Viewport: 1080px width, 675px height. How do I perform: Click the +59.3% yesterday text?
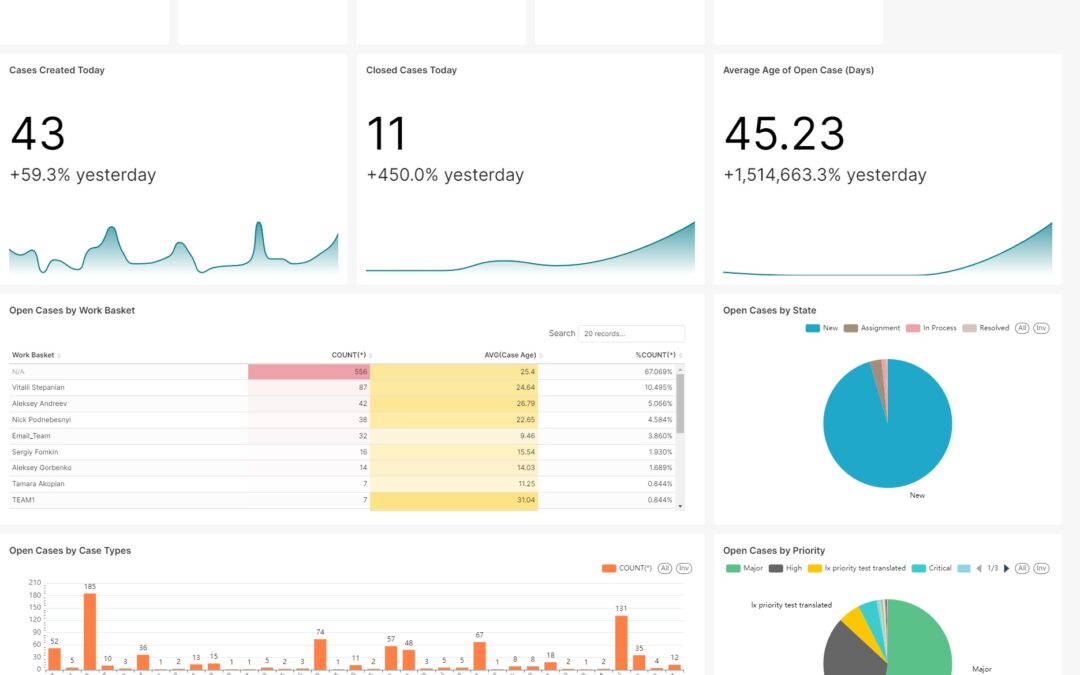(83, 175)
